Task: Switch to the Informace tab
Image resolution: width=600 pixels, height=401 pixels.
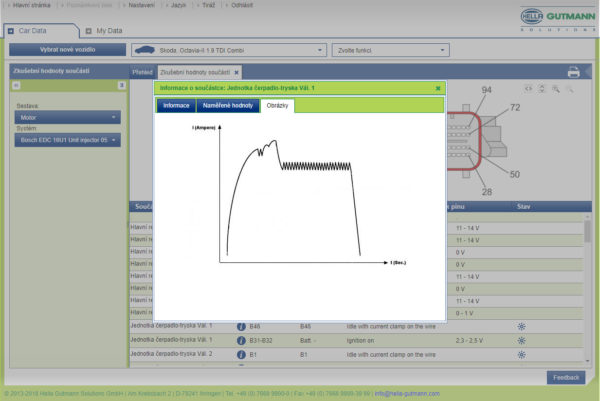Action: pyautogui.click(x=176, y=105)
